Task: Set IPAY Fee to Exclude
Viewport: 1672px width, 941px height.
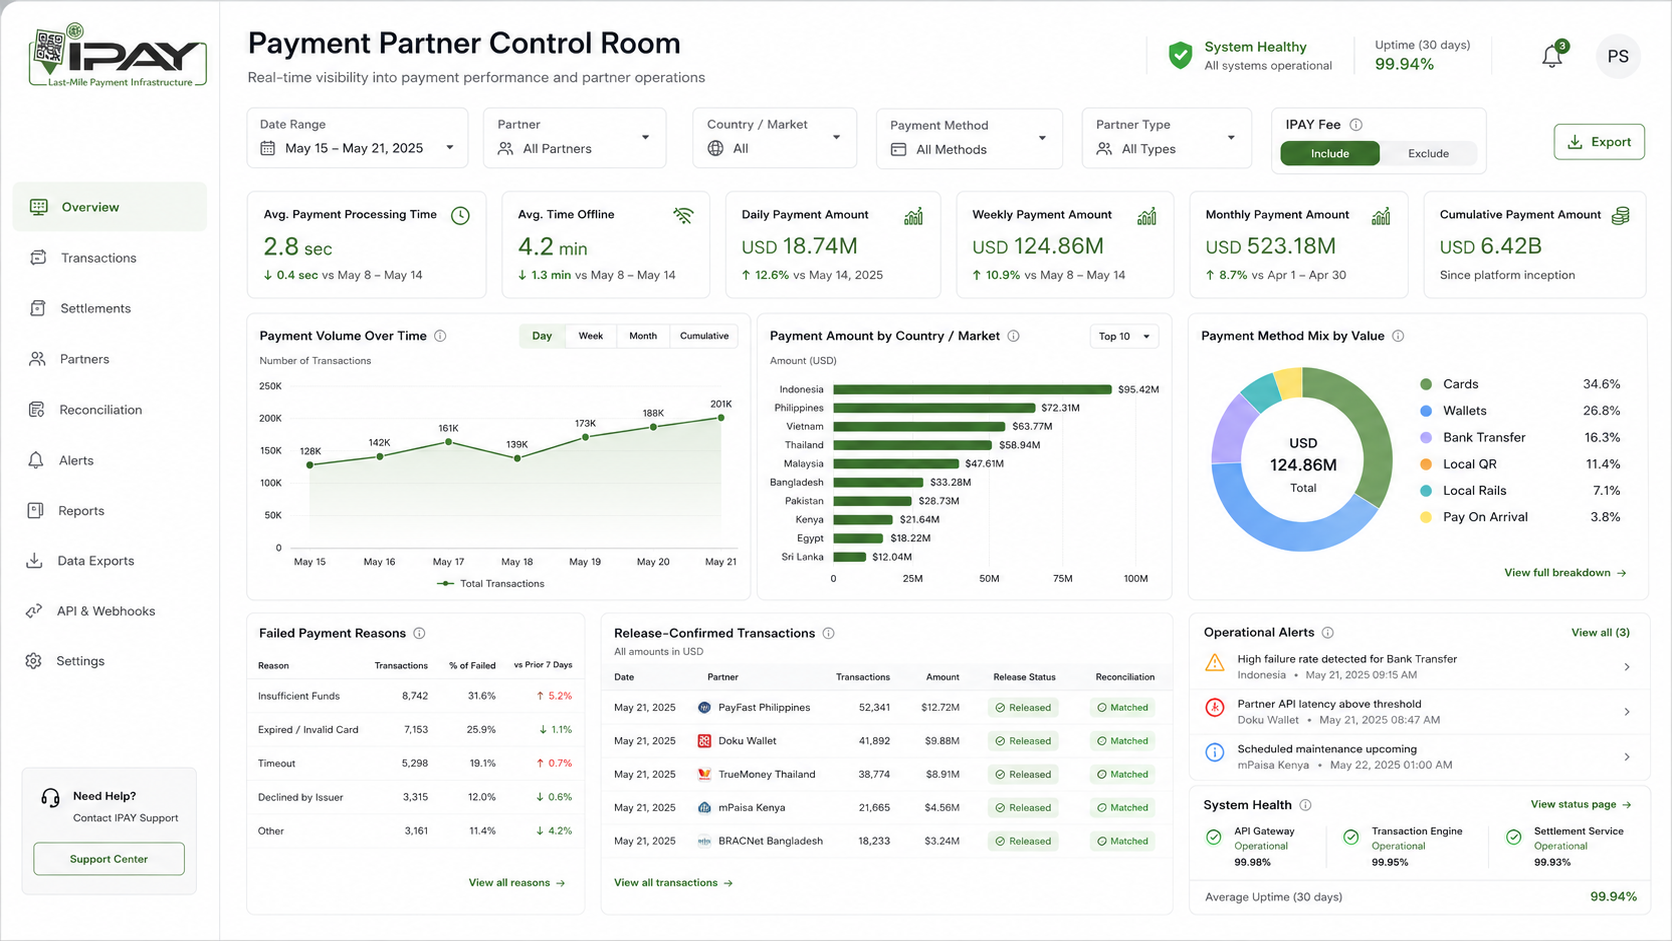Action: [x=1428, y=153]
